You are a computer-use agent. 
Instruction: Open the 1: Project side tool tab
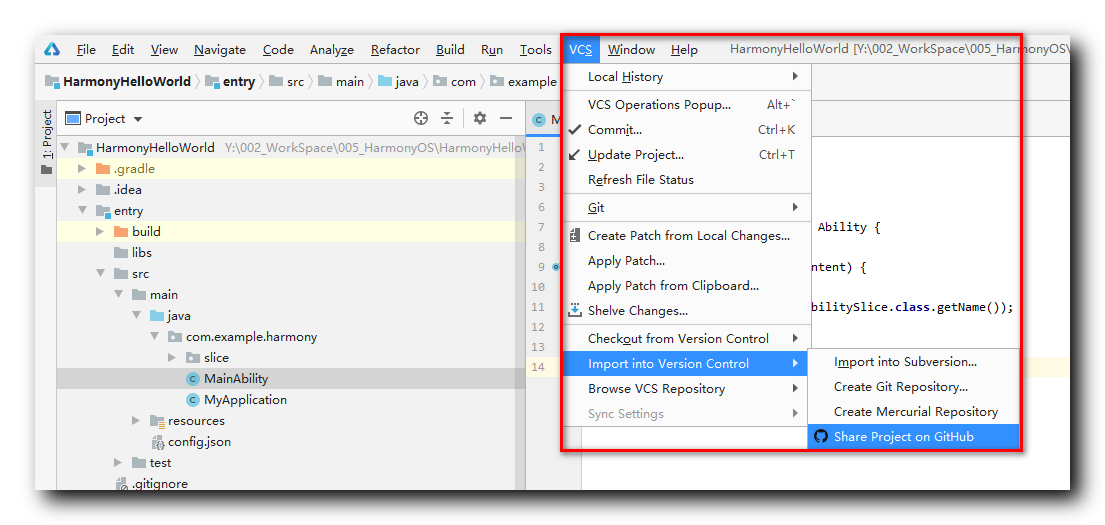[47, 141]
